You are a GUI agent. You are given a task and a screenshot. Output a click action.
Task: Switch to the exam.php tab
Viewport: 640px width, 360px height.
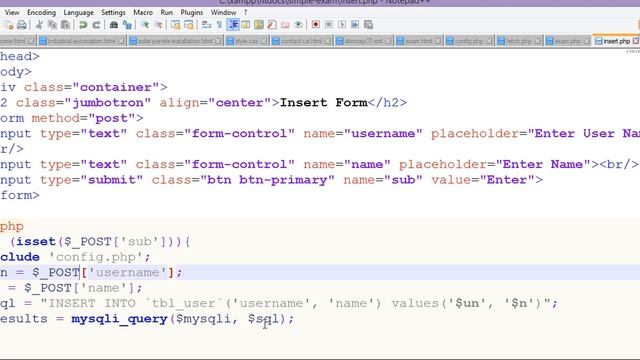pyautogui.click(x=567, y=41)
